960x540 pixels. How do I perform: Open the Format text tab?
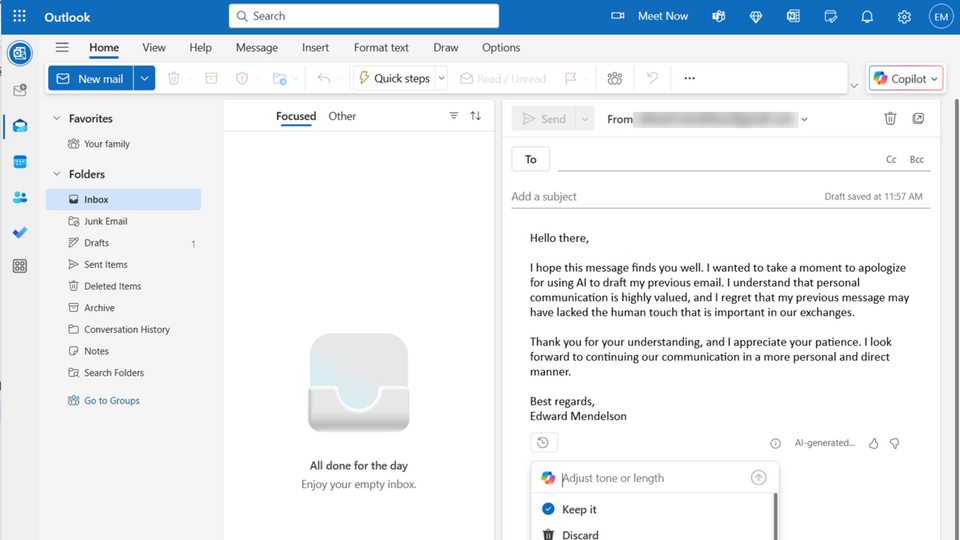tap(381, 47)
